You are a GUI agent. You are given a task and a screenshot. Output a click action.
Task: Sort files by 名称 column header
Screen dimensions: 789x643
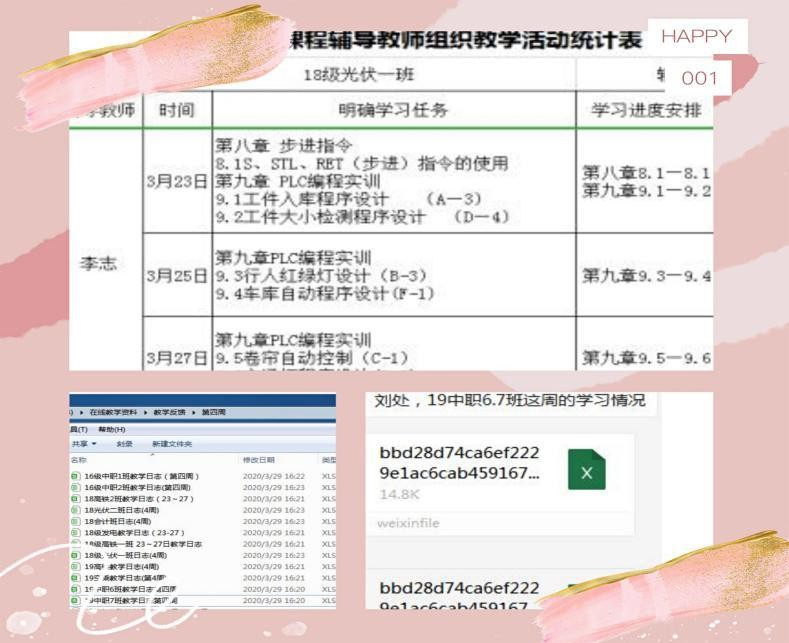[x=79, y=459]
